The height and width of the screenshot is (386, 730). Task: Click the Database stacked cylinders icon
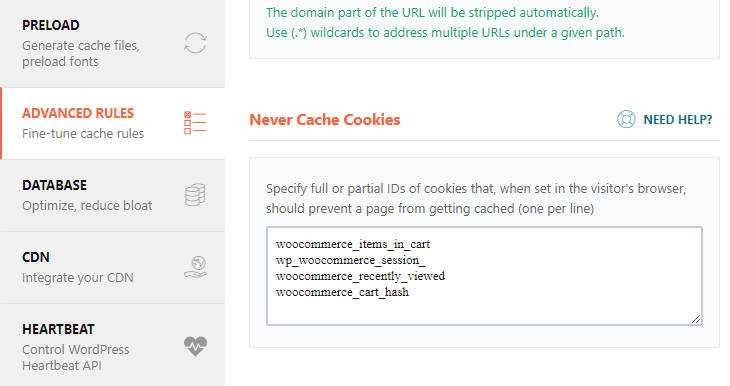[x=195, y=195]
